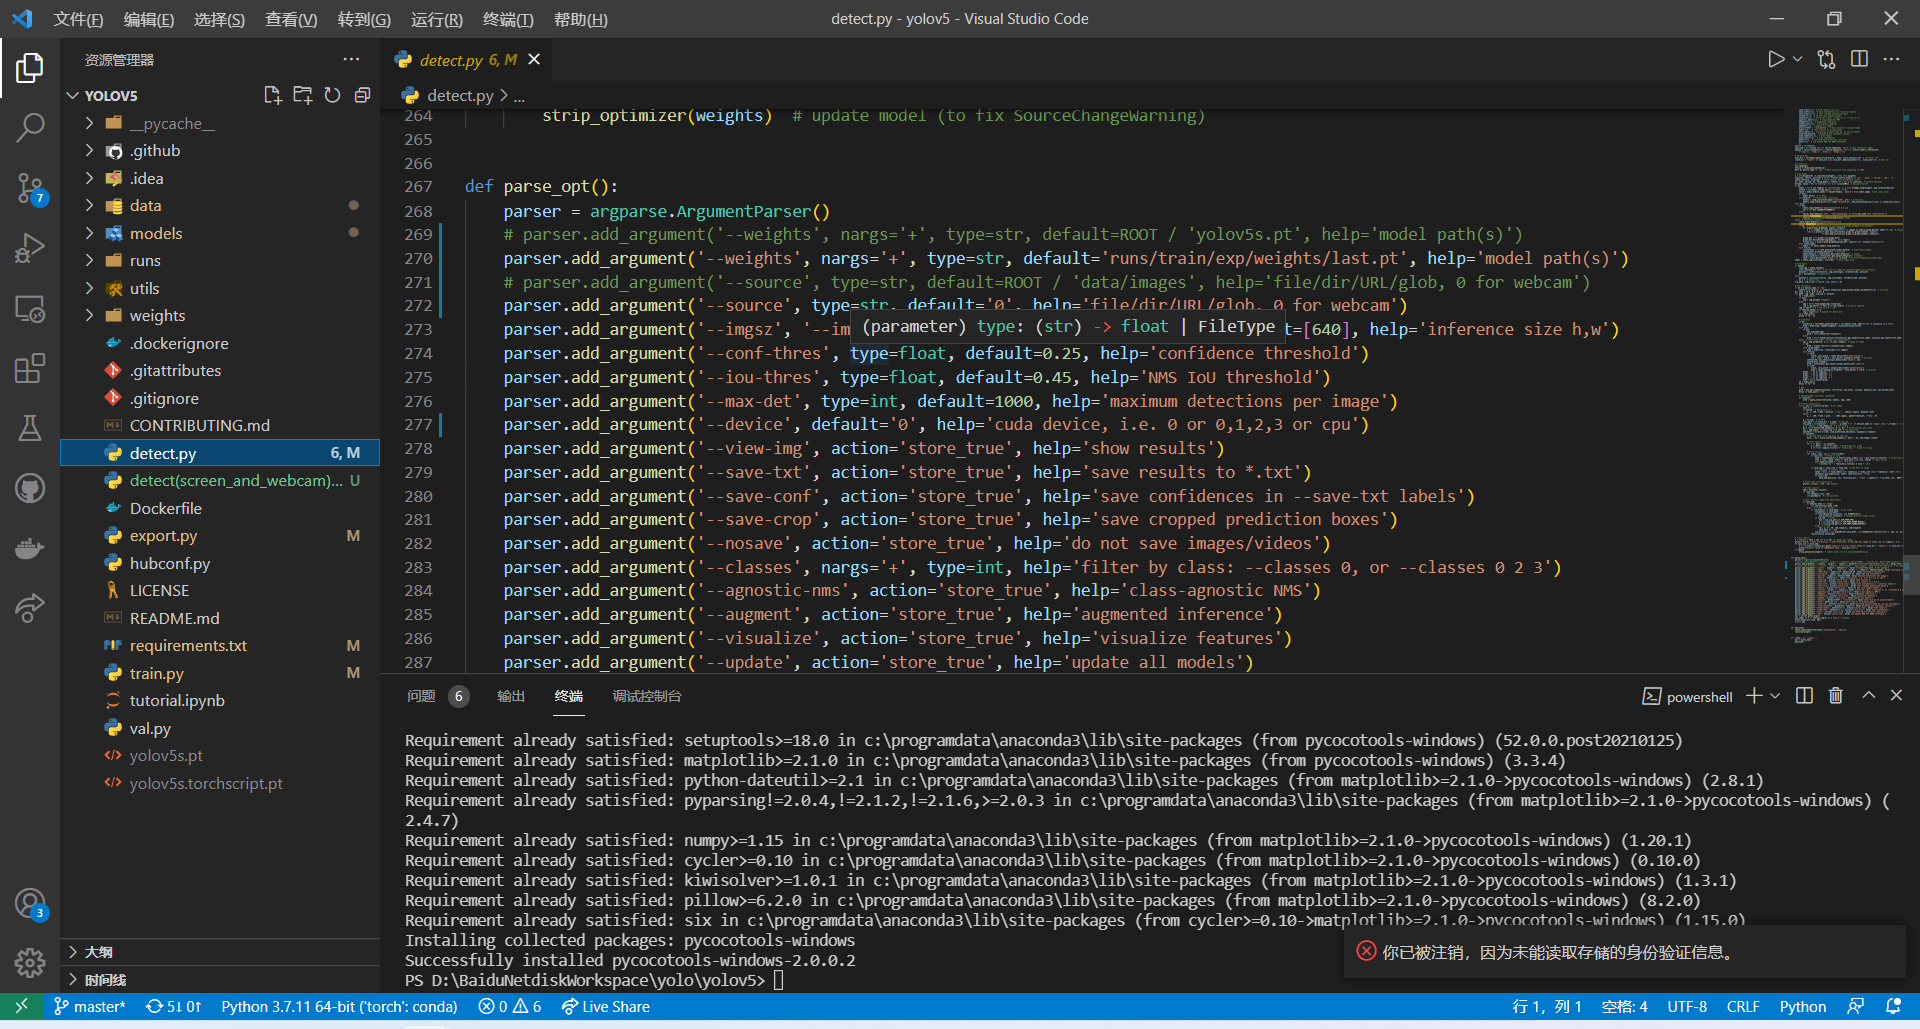Open explorer header more actions ellipsis
Screen dimensions: 1920x1029
pyautogui.click(x=351, y=59)
